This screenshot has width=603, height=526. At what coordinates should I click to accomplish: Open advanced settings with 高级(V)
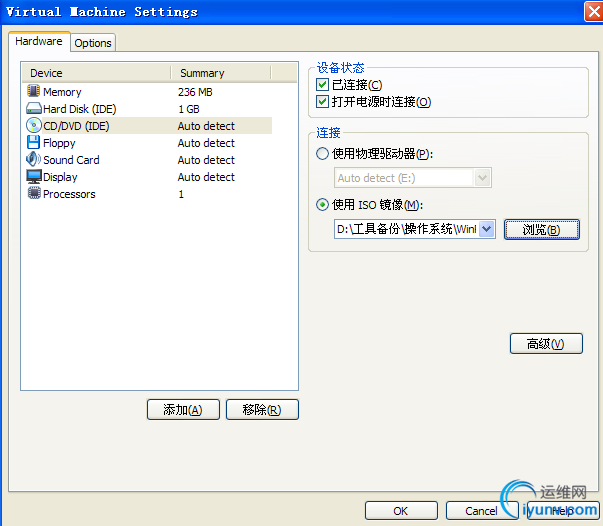point(546,343)
